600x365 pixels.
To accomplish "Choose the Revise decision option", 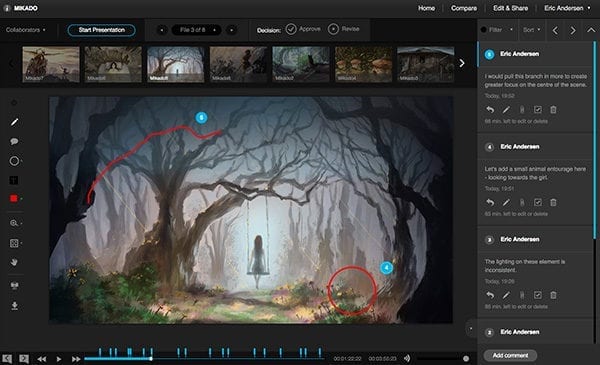I will click(x=344, y=29).
